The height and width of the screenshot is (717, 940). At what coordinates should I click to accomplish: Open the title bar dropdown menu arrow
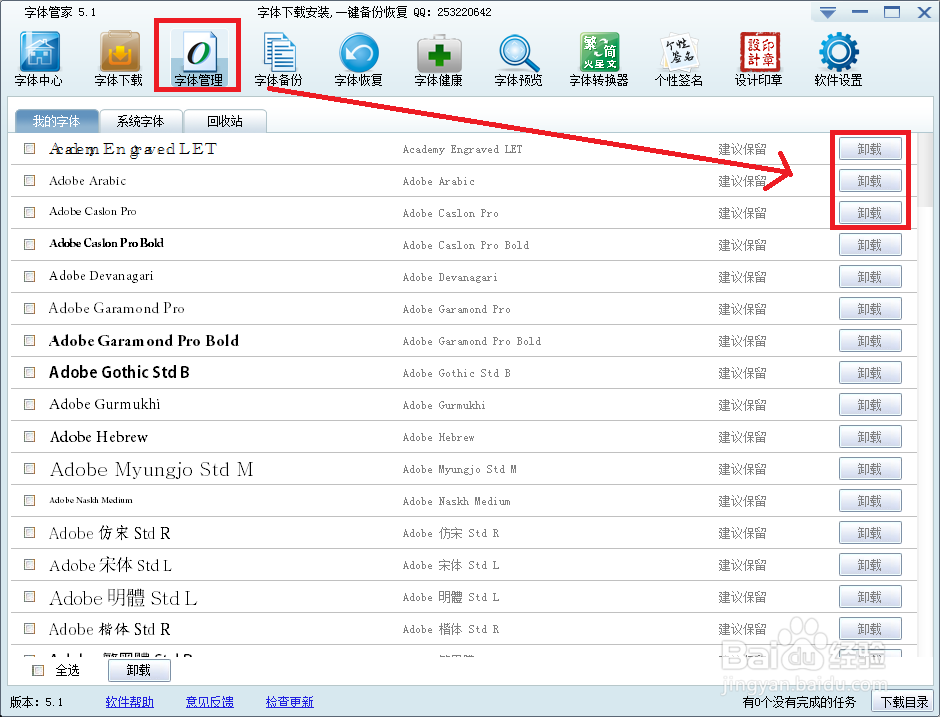point(828,13)
